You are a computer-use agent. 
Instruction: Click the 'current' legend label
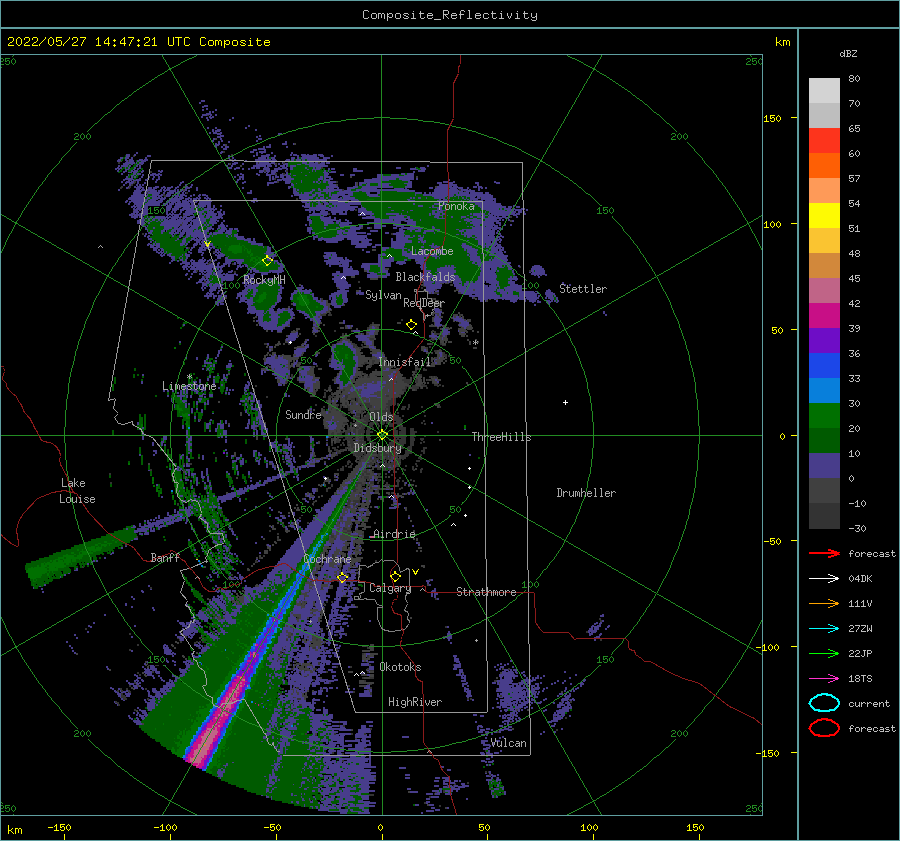[x=869, y=704]
